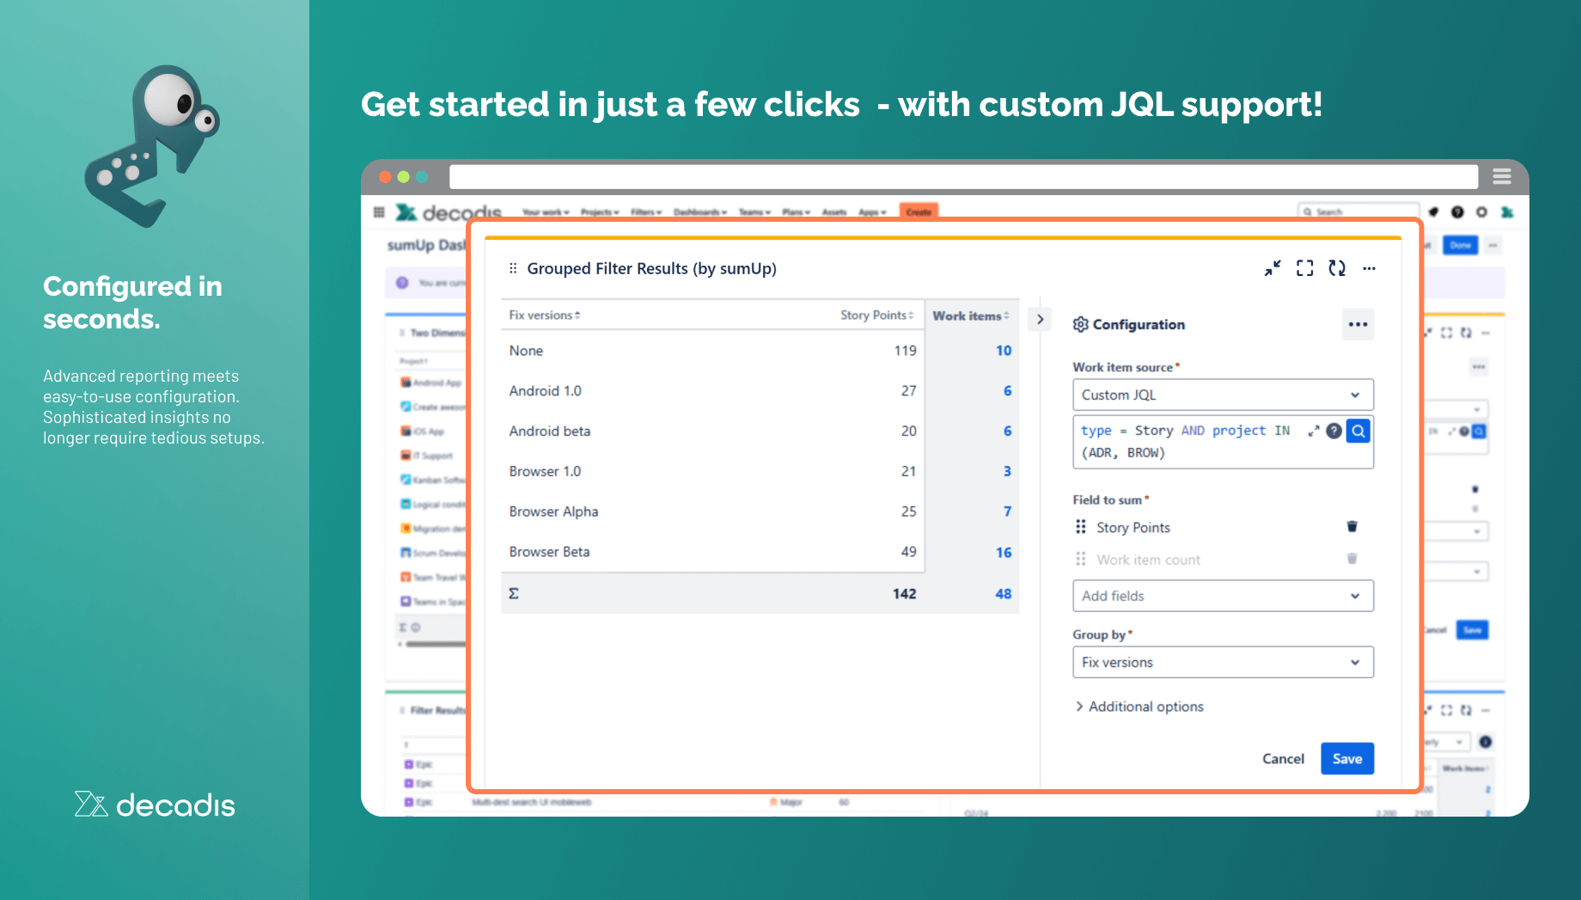This screenshot has height=900, width=1581.
Task: Open the Add fields dropdown
Action: [x=1223, y=596]
